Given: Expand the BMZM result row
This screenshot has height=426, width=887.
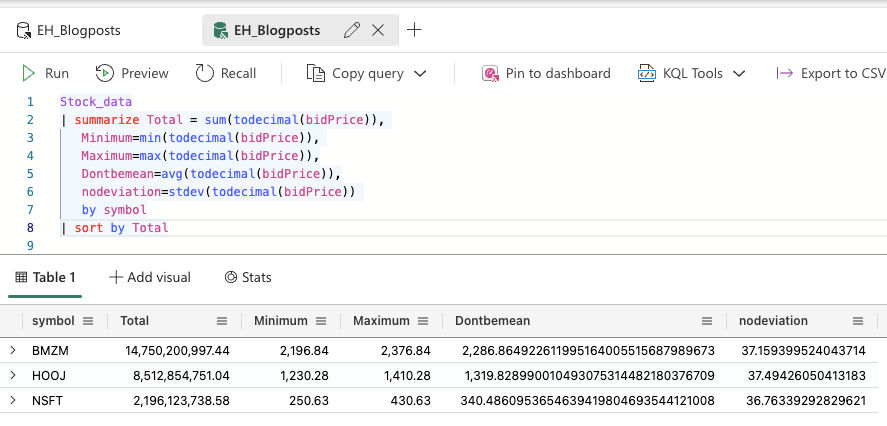Looking at the screenshot, I should pos(13,351).
